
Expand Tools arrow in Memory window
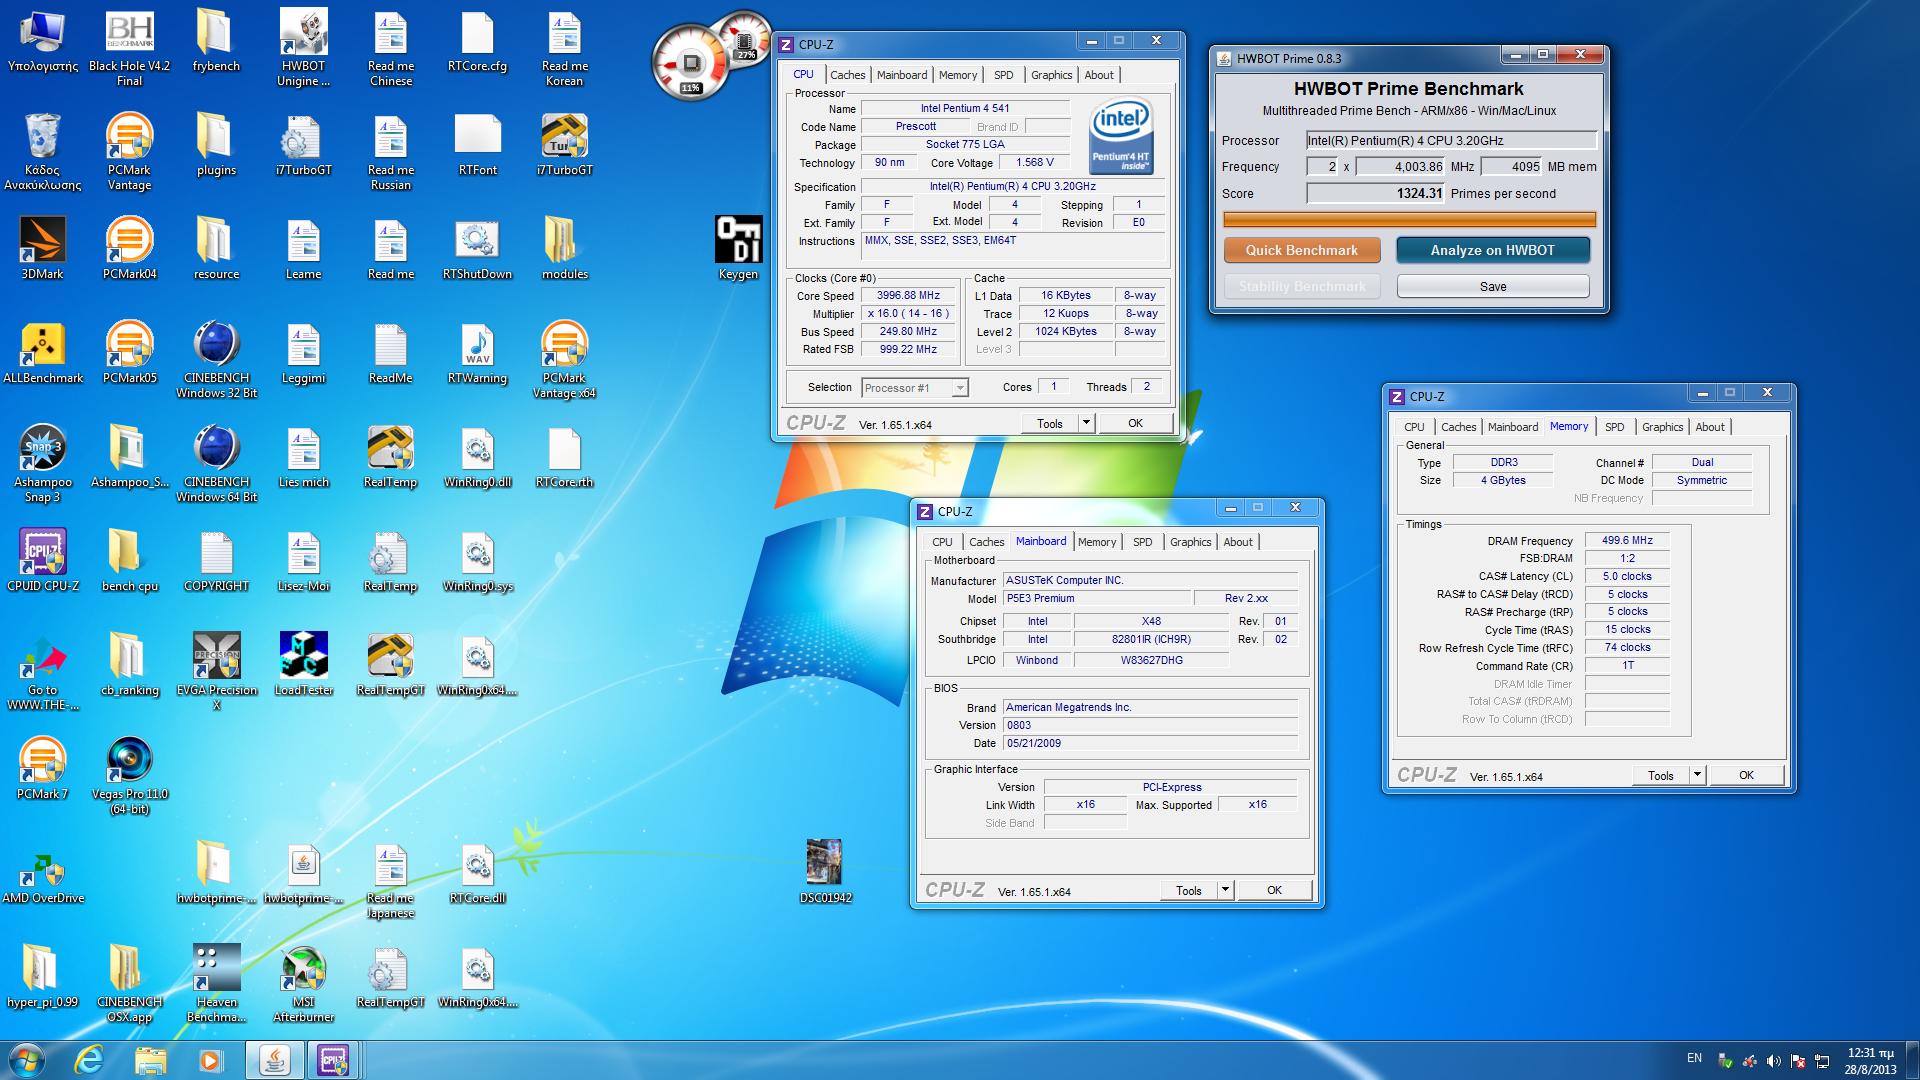click(x=1697, y=775)
